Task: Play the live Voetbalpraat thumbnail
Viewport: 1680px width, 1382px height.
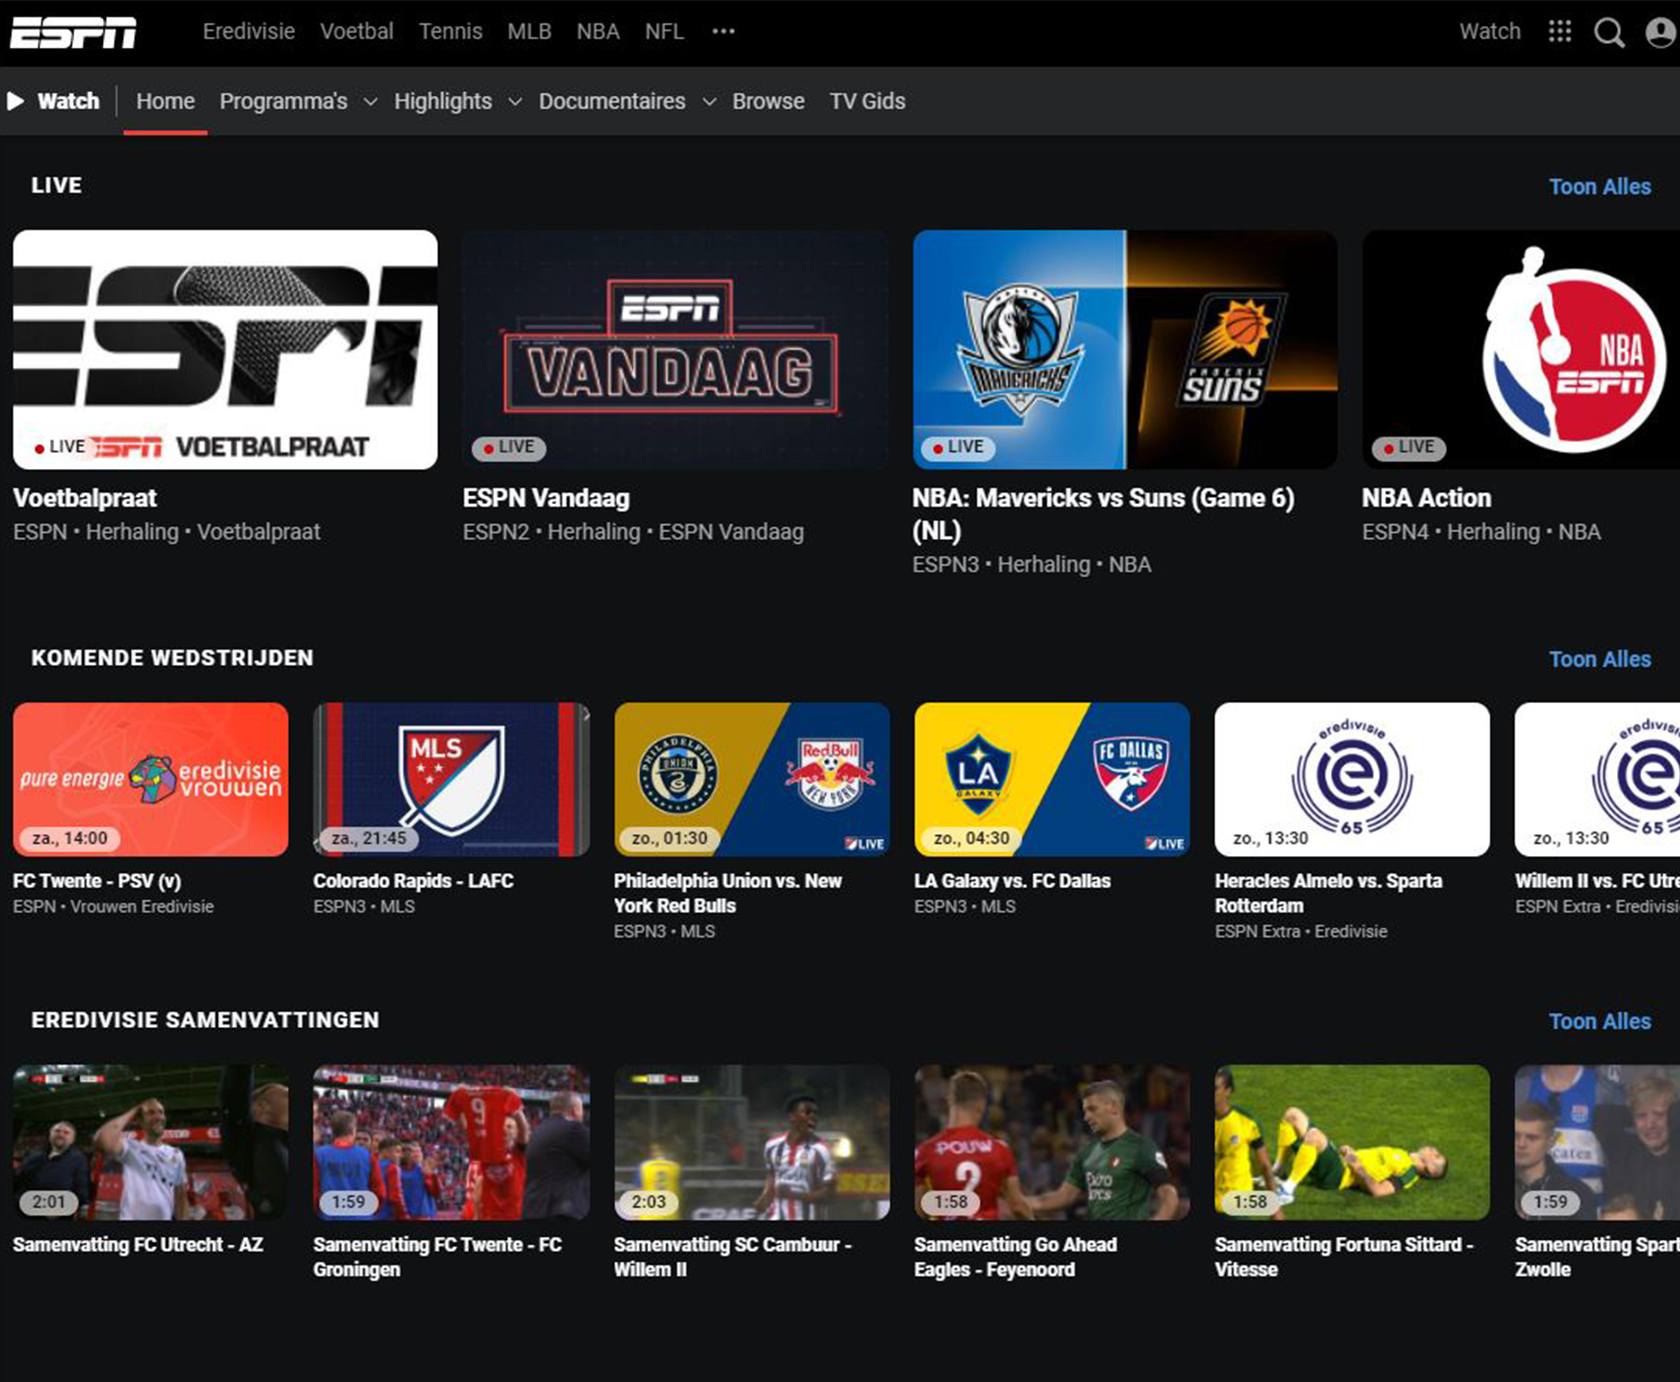Action: coord(225,349)
